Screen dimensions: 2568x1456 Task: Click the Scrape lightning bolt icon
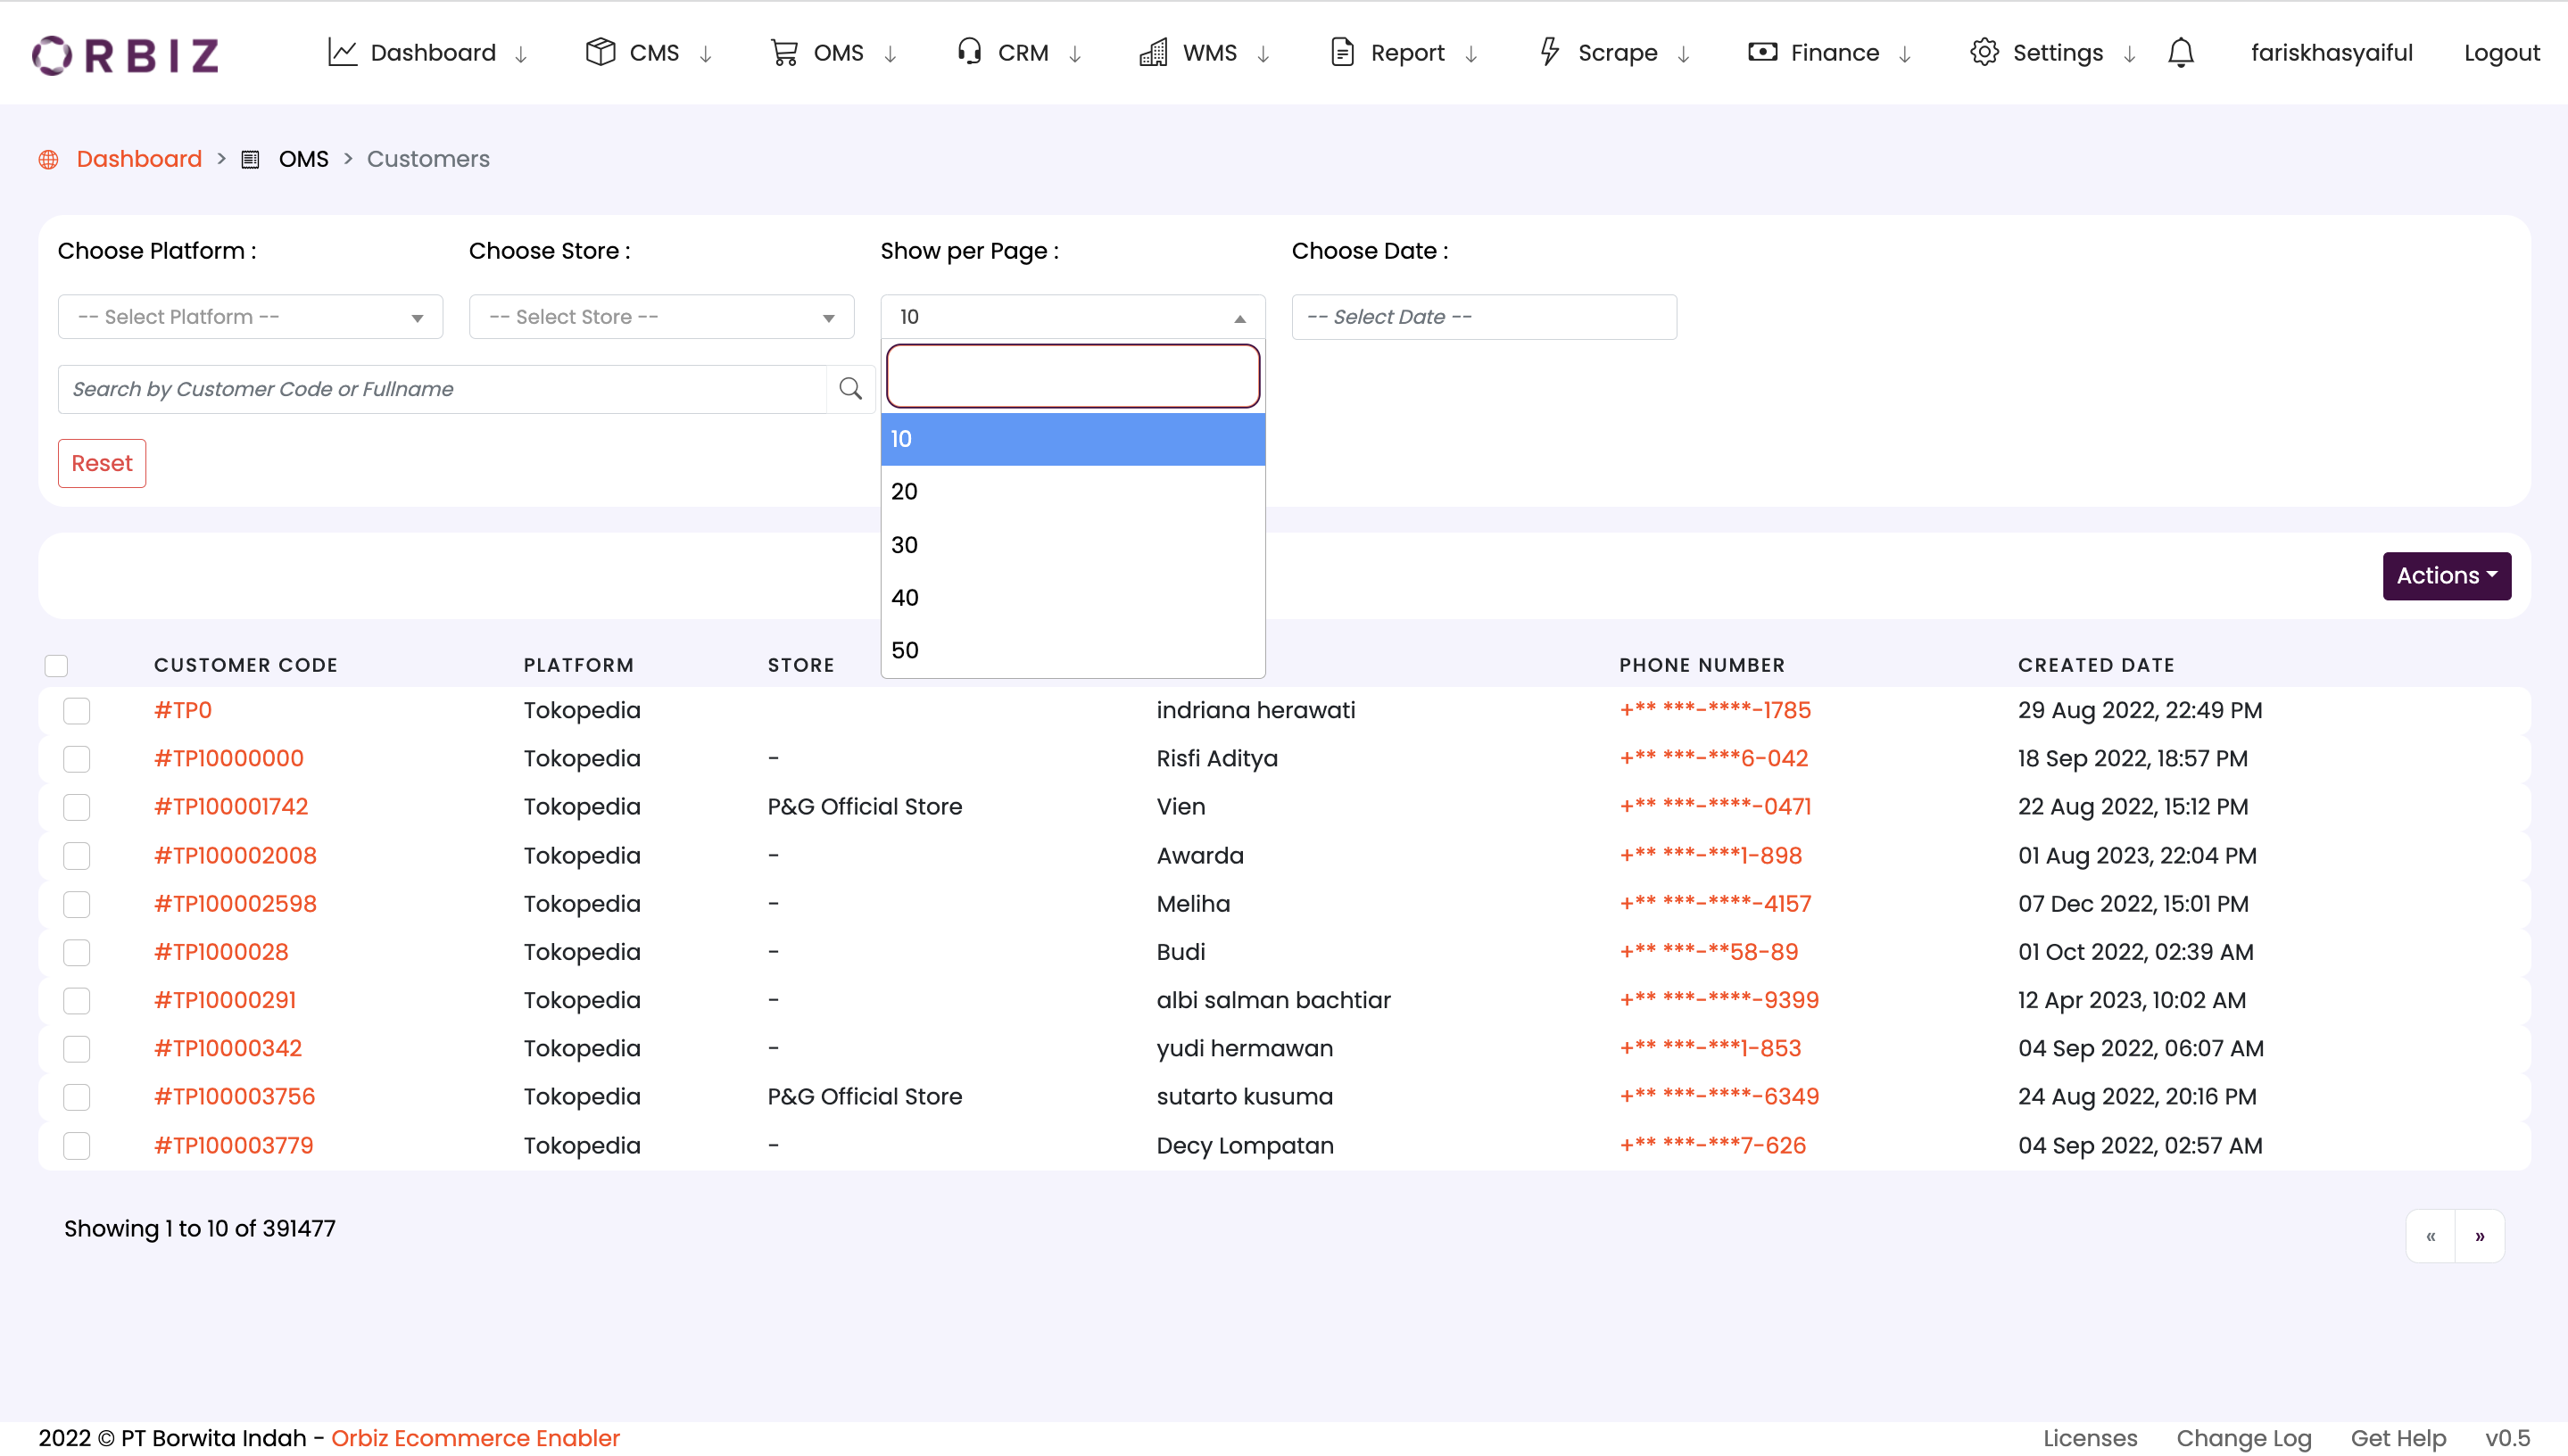tap(1550, 52)
